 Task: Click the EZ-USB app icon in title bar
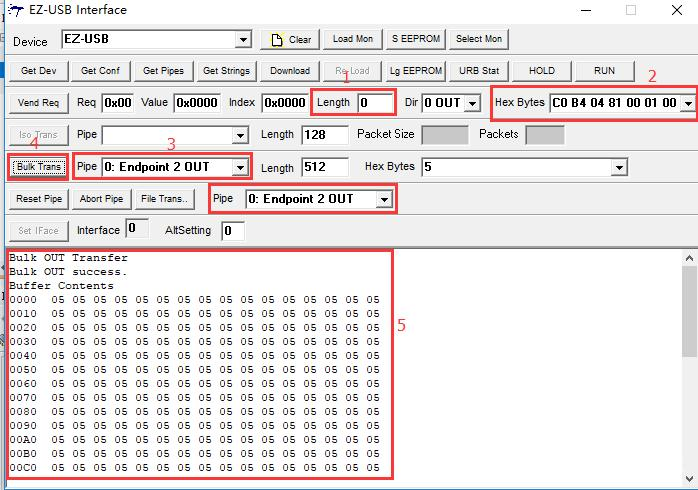coord(16,10)
